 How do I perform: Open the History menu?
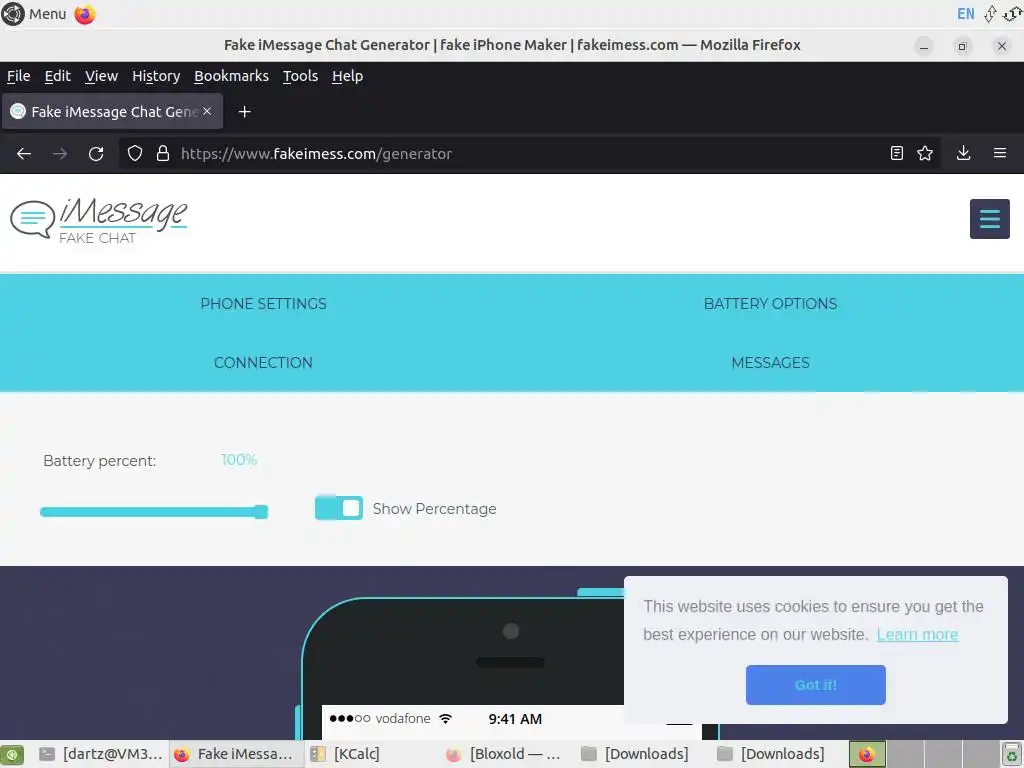[156, 76]
